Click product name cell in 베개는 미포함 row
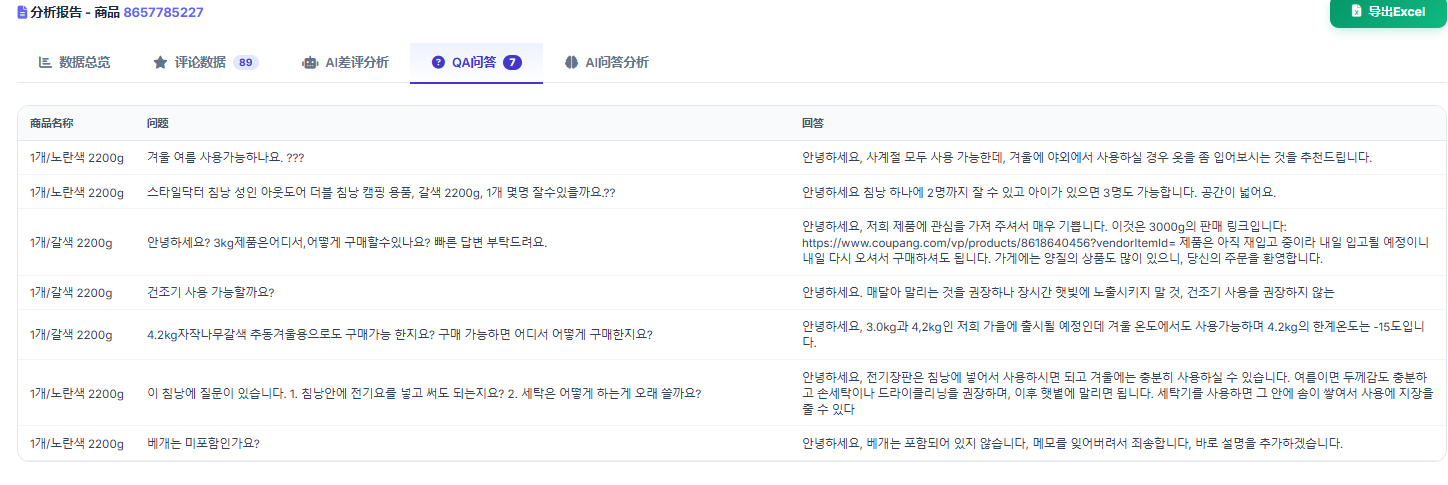Image resolution: width=1448 pixels, height=485 pixels. click(x=77, y=443)
